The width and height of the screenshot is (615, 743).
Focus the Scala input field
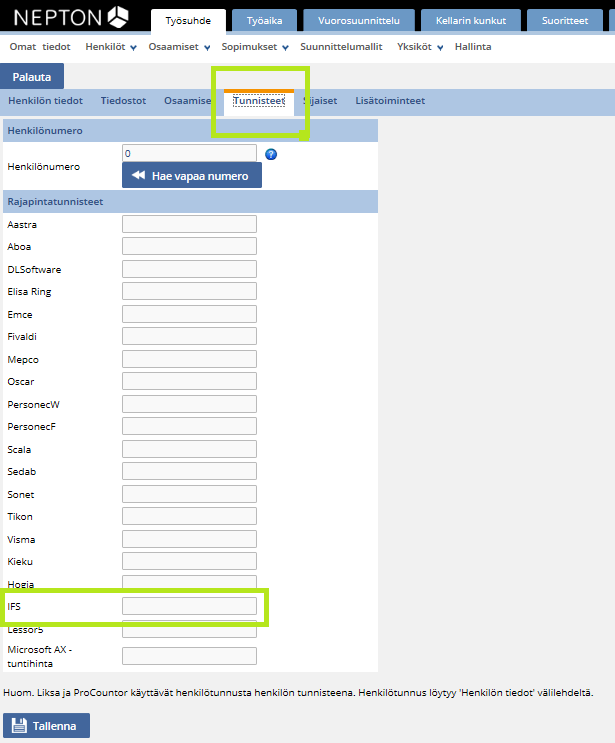pos(190,449)
